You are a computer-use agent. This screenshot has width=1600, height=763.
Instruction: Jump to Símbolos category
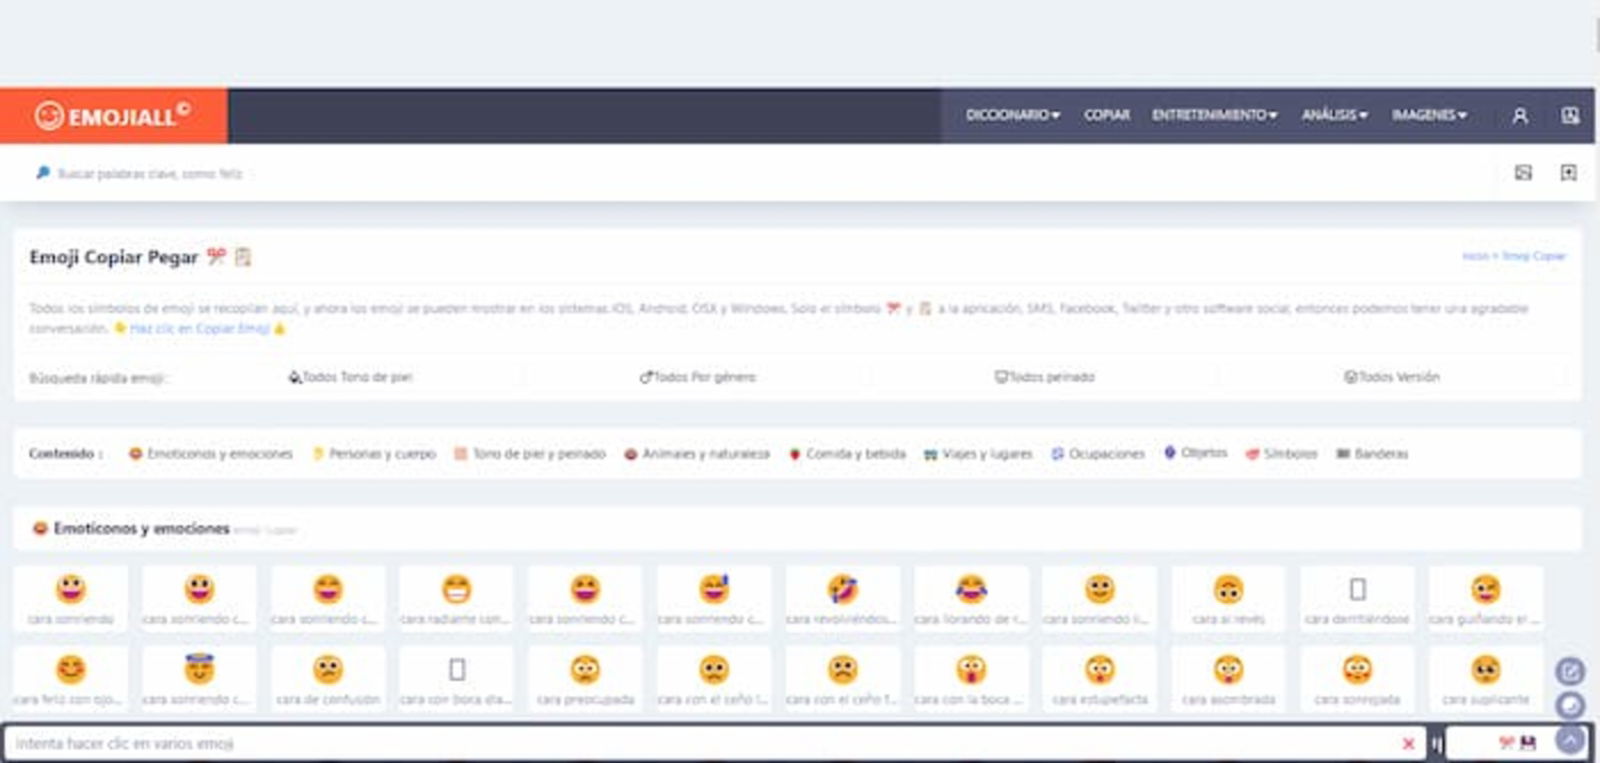coord(1281,454)
